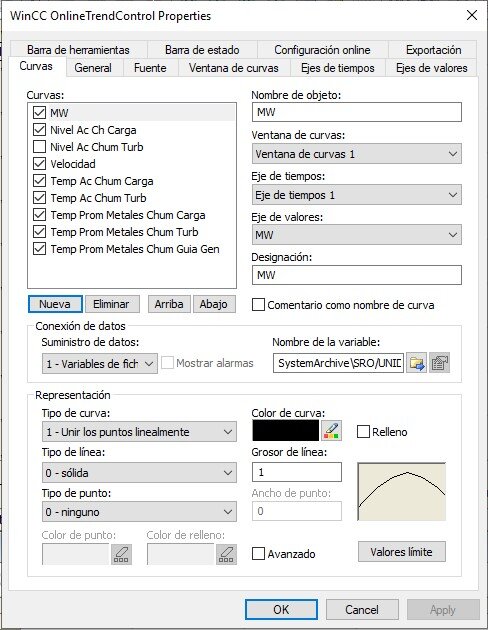This screenshot has height=630, width=488.
Task: Check Comentario como nombre de curva
Action: [x=258, y=305]
